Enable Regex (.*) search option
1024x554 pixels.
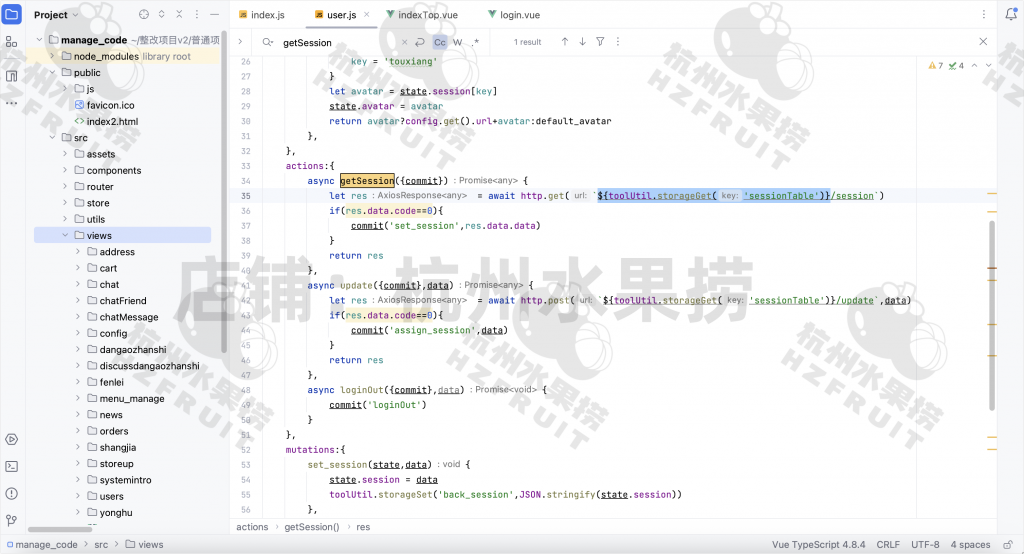475,42
